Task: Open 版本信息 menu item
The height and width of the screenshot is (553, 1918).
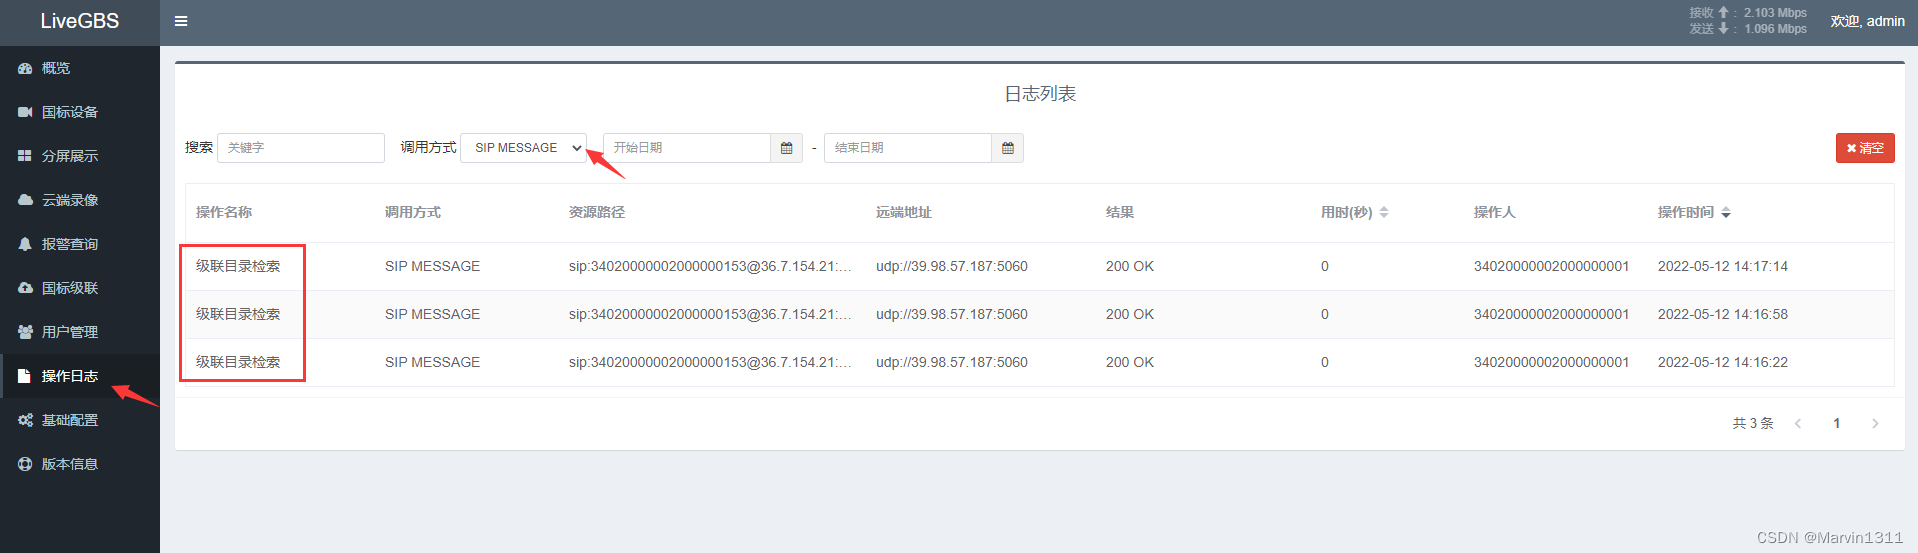Action: tap(80, 464)
